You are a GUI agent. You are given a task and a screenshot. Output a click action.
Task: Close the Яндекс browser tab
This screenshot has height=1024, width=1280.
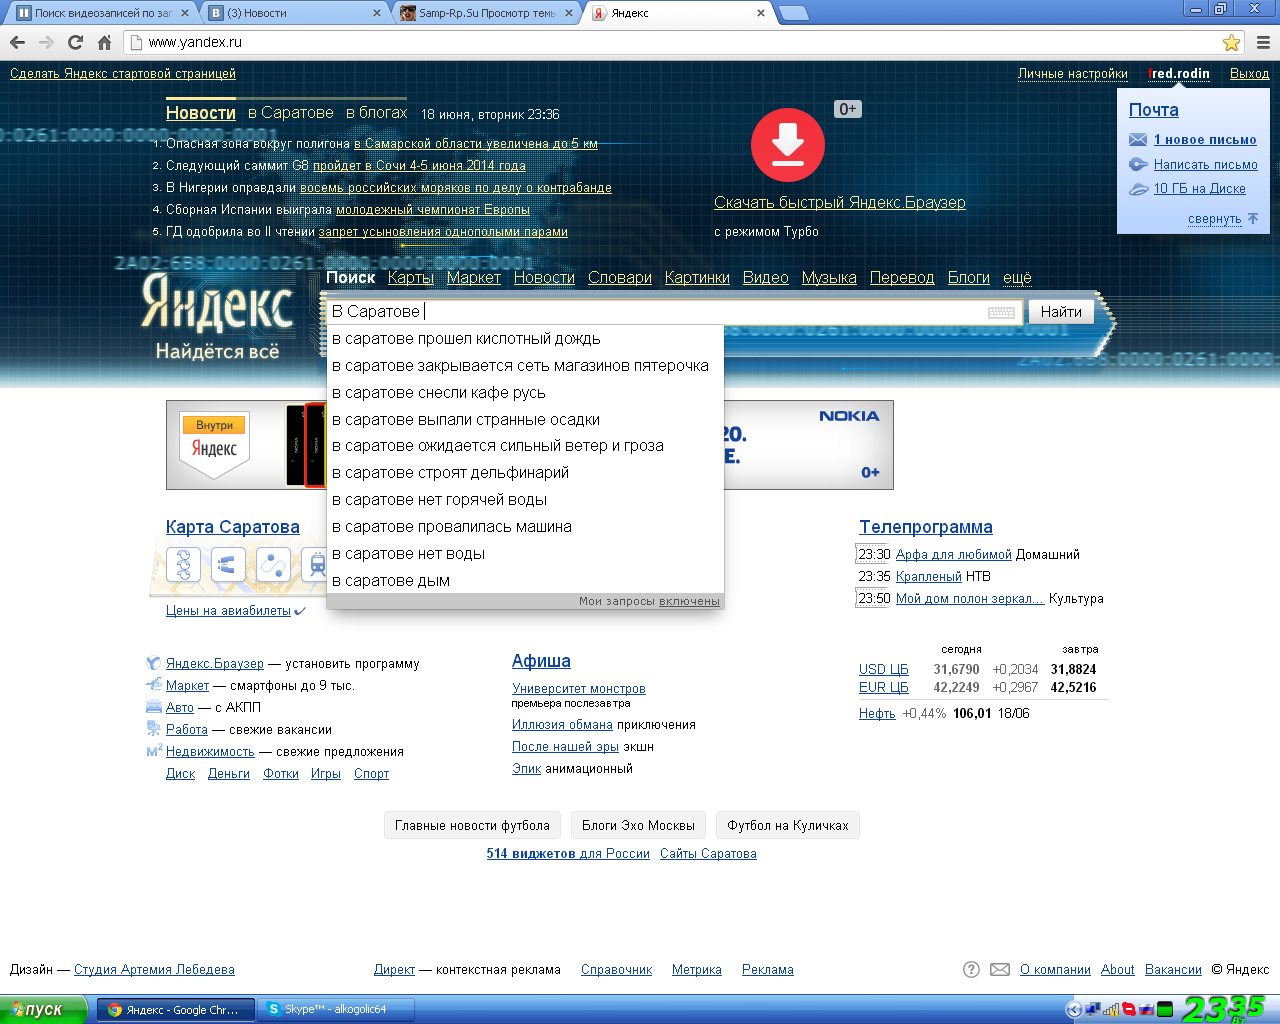(761, 13)
